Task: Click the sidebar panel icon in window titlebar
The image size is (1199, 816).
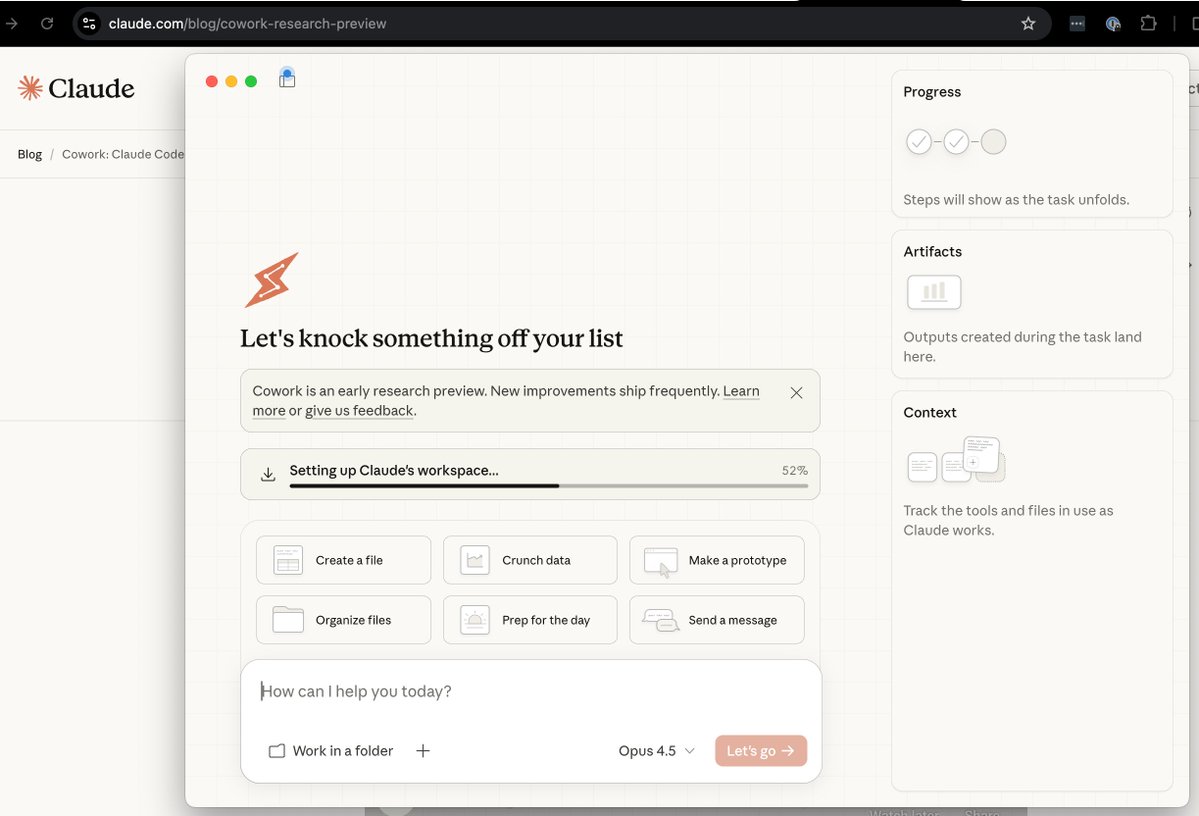Action: (x=287, y=78)
